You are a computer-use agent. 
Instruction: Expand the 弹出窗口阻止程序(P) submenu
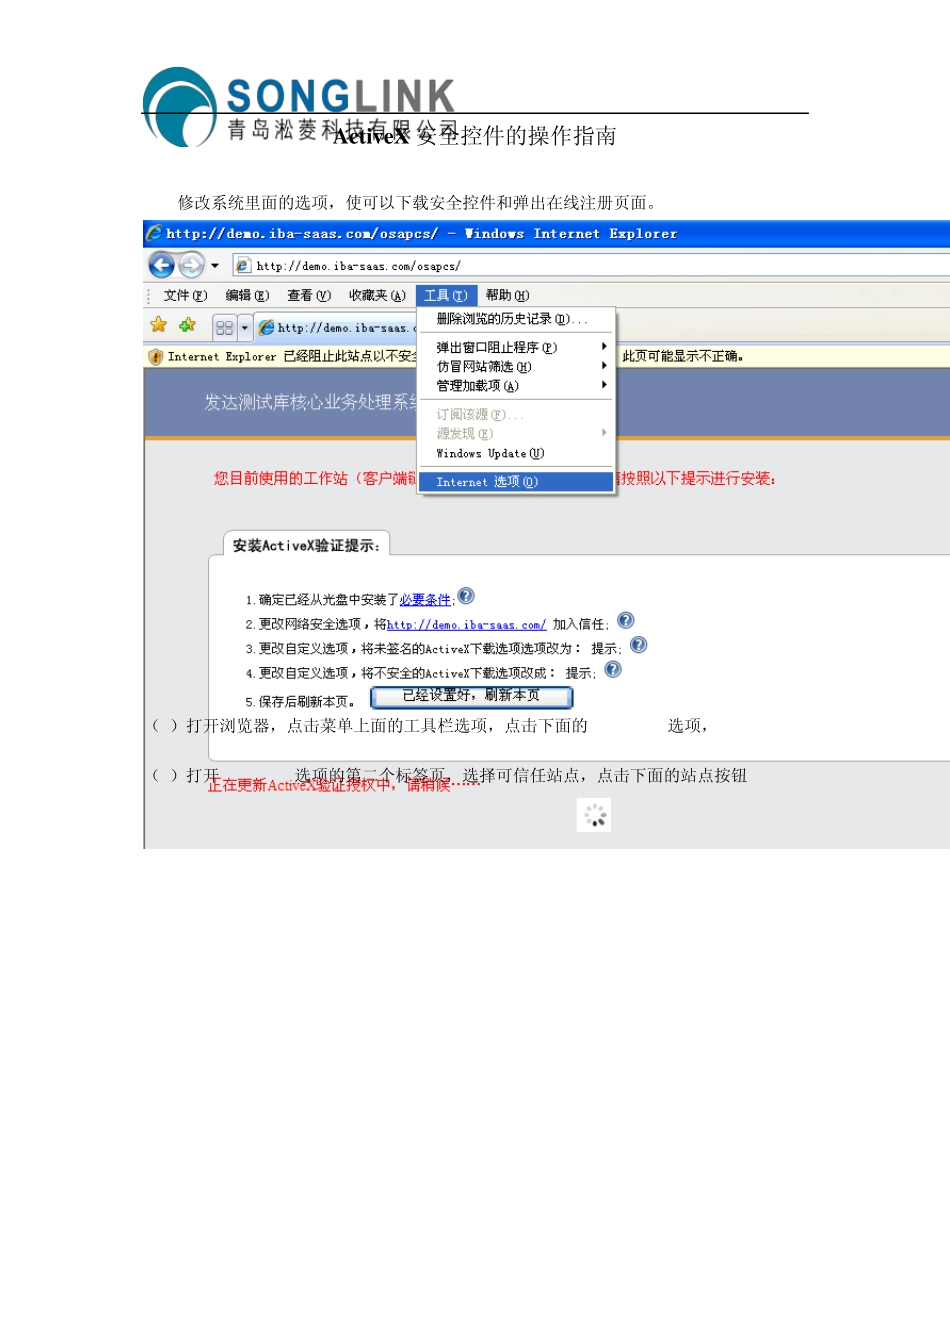pos(515,347)
